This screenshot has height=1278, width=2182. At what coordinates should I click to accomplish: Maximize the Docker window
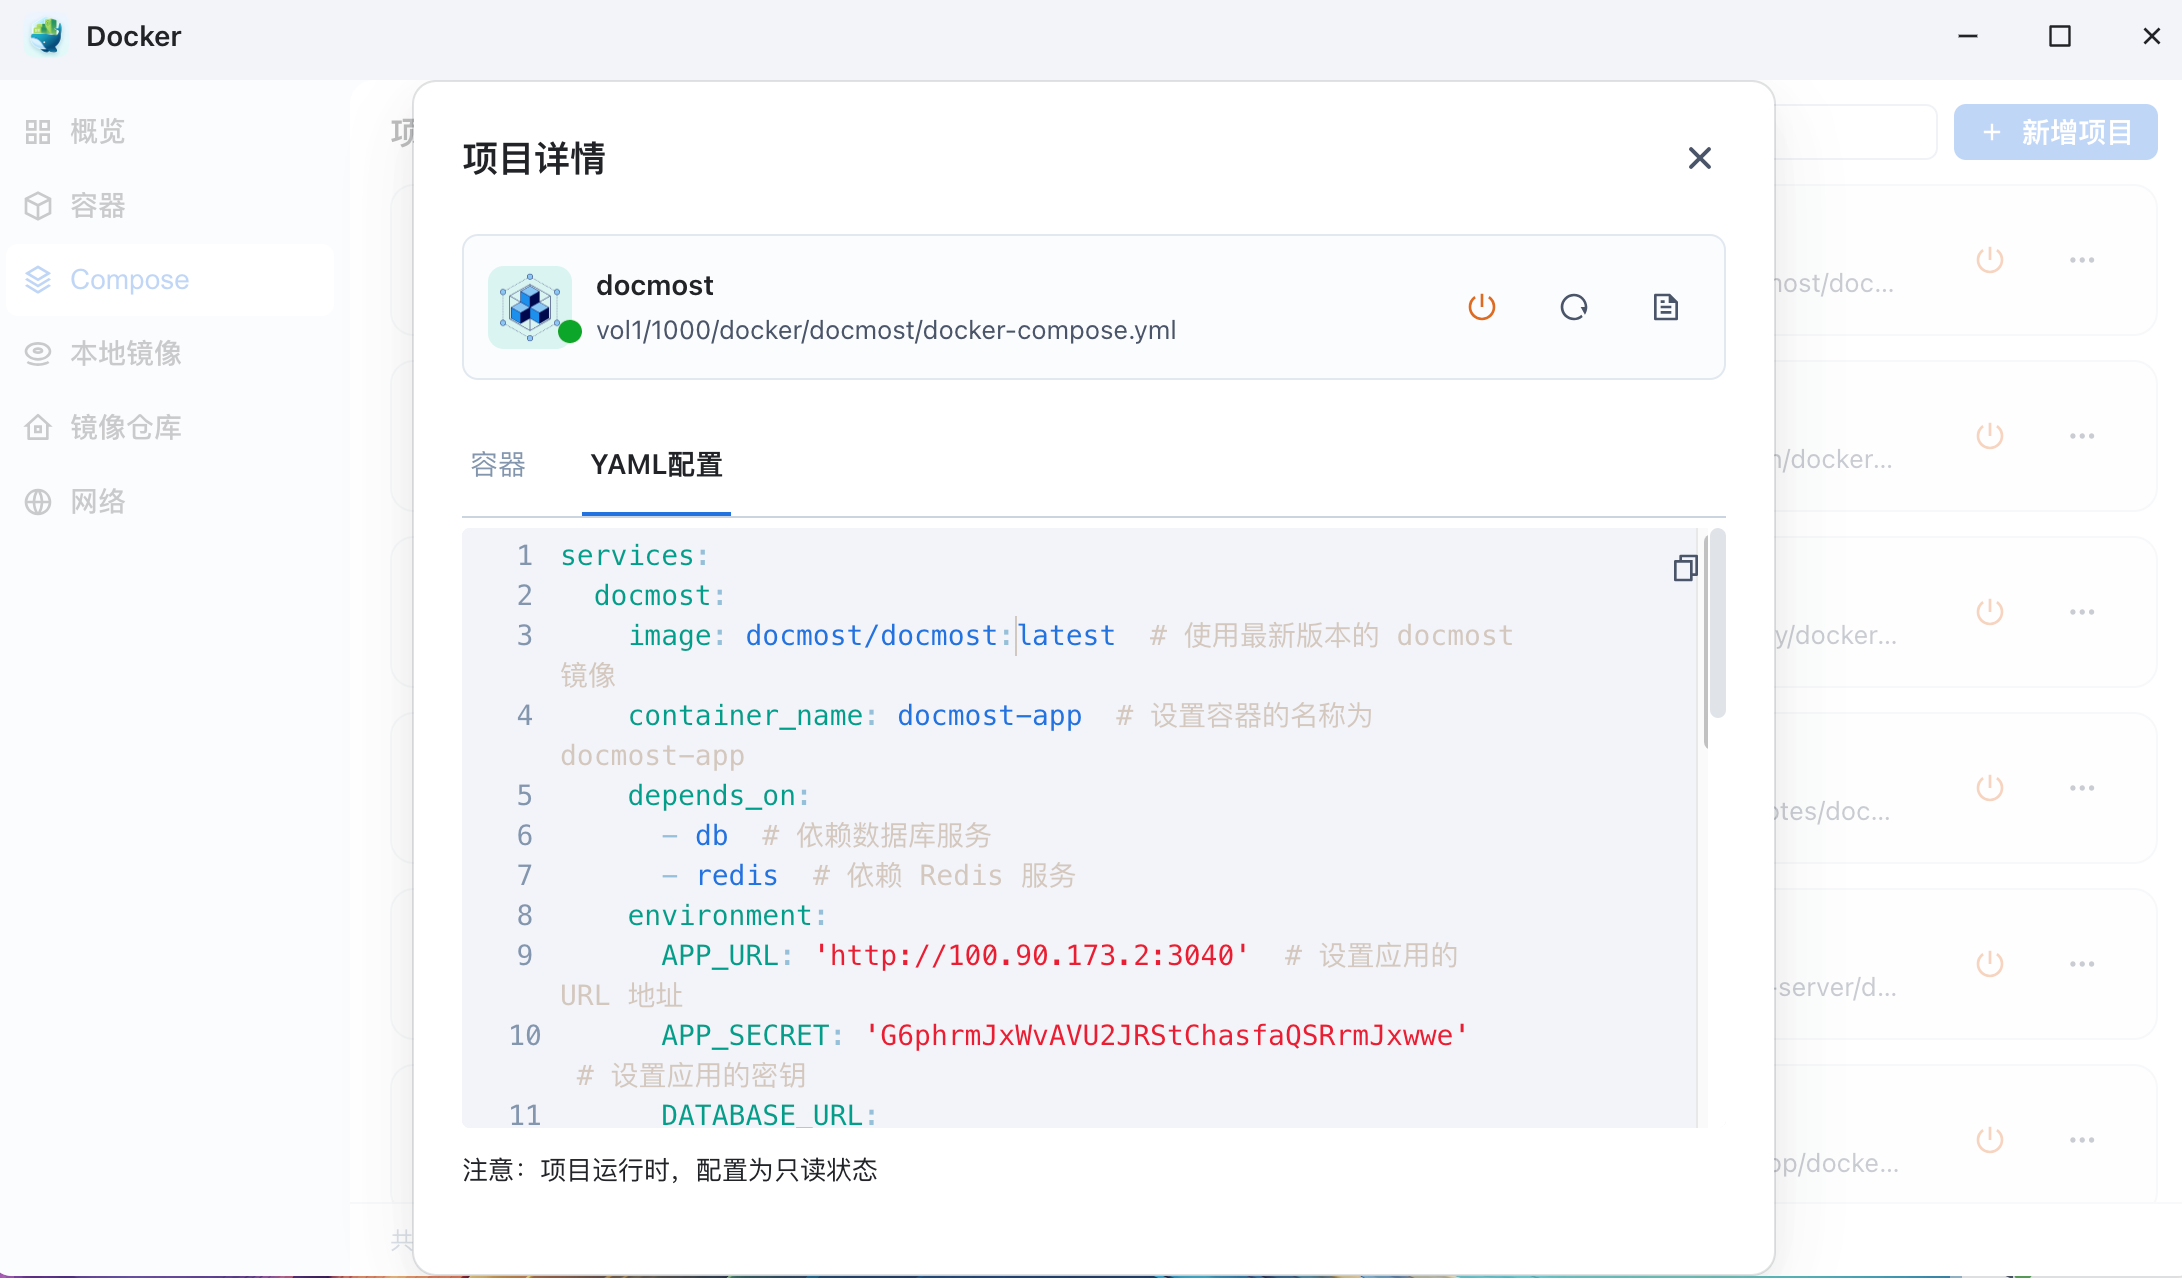(x=2060, y=36)
